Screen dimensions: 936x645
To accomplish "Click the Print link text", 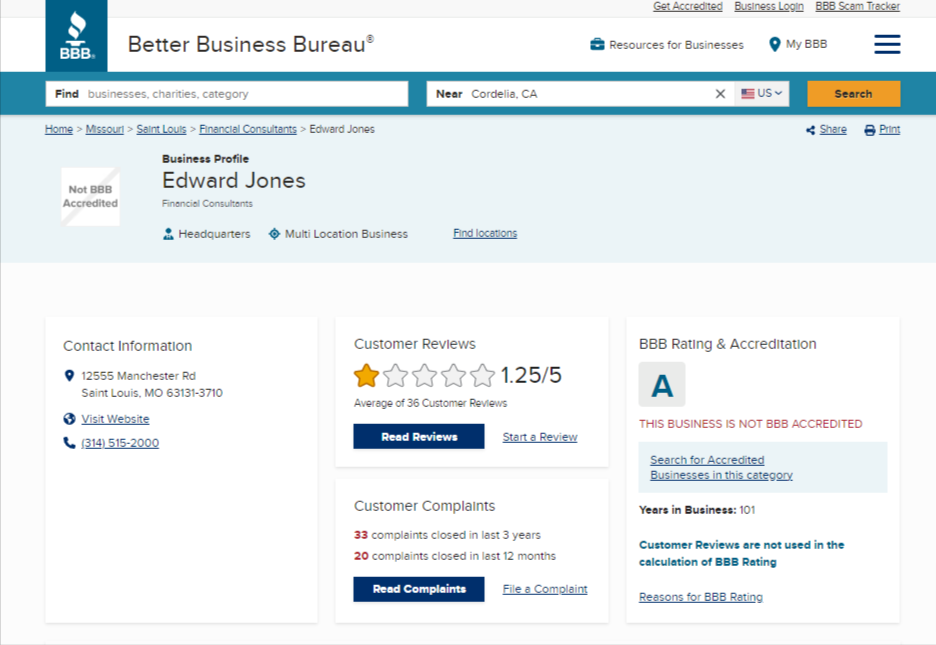I will 889,129.
